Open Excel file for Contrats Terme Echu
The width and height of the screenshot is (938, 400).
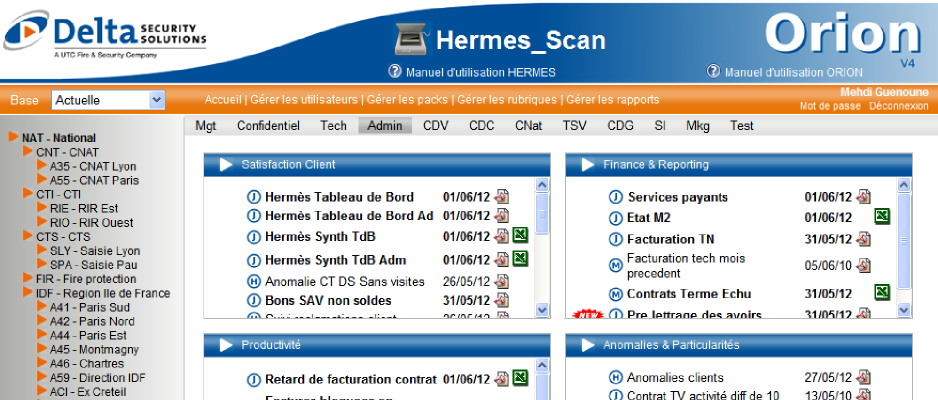pyautogui.click(x=882, y=292)
